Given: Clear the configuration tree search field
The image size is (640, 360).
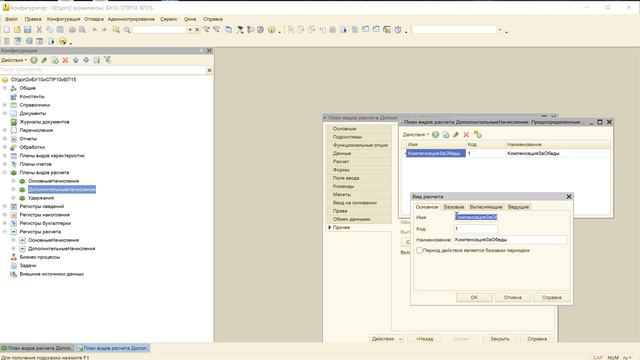Looking at the screenshot, I should coord(209,70).
